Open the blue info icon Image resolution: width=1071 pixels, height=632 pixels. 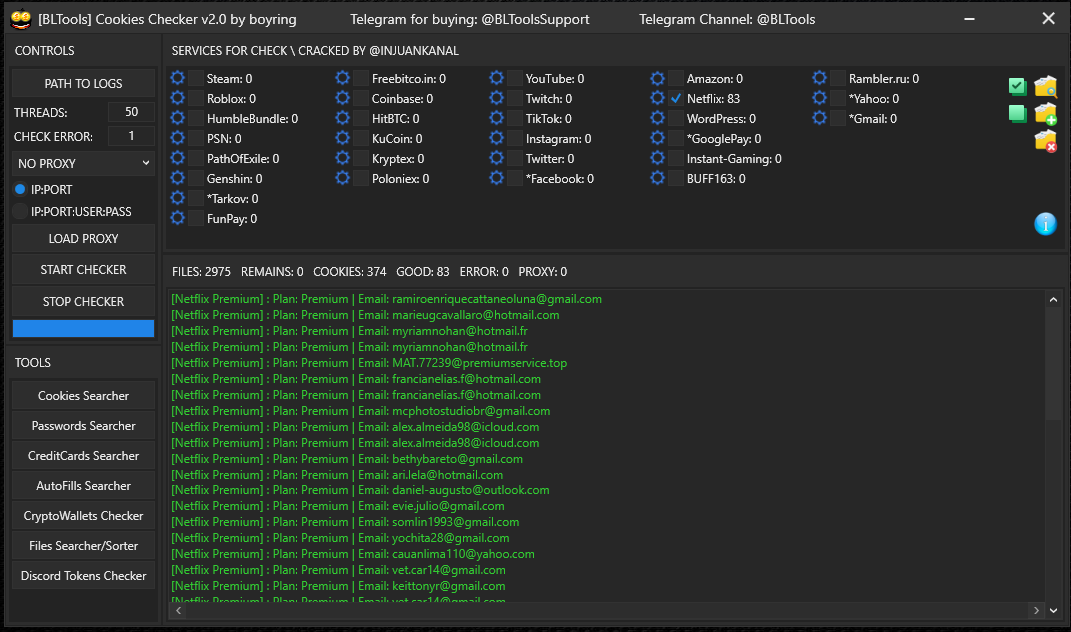click(x=1045, y=223)
